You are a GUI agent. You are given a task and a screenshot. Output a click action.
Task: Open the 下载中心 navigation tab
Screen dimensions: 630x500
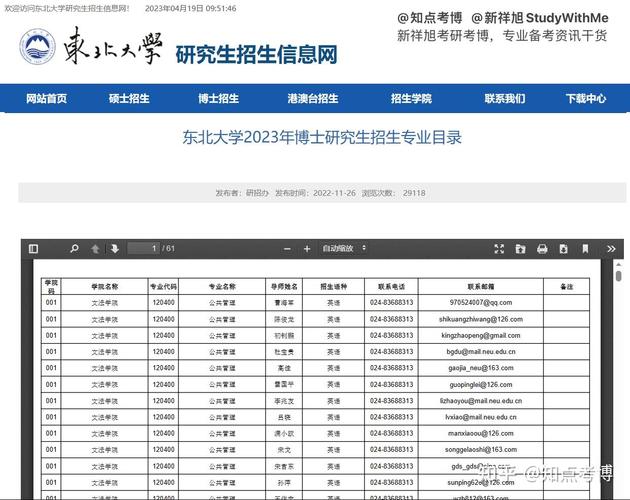586,98
